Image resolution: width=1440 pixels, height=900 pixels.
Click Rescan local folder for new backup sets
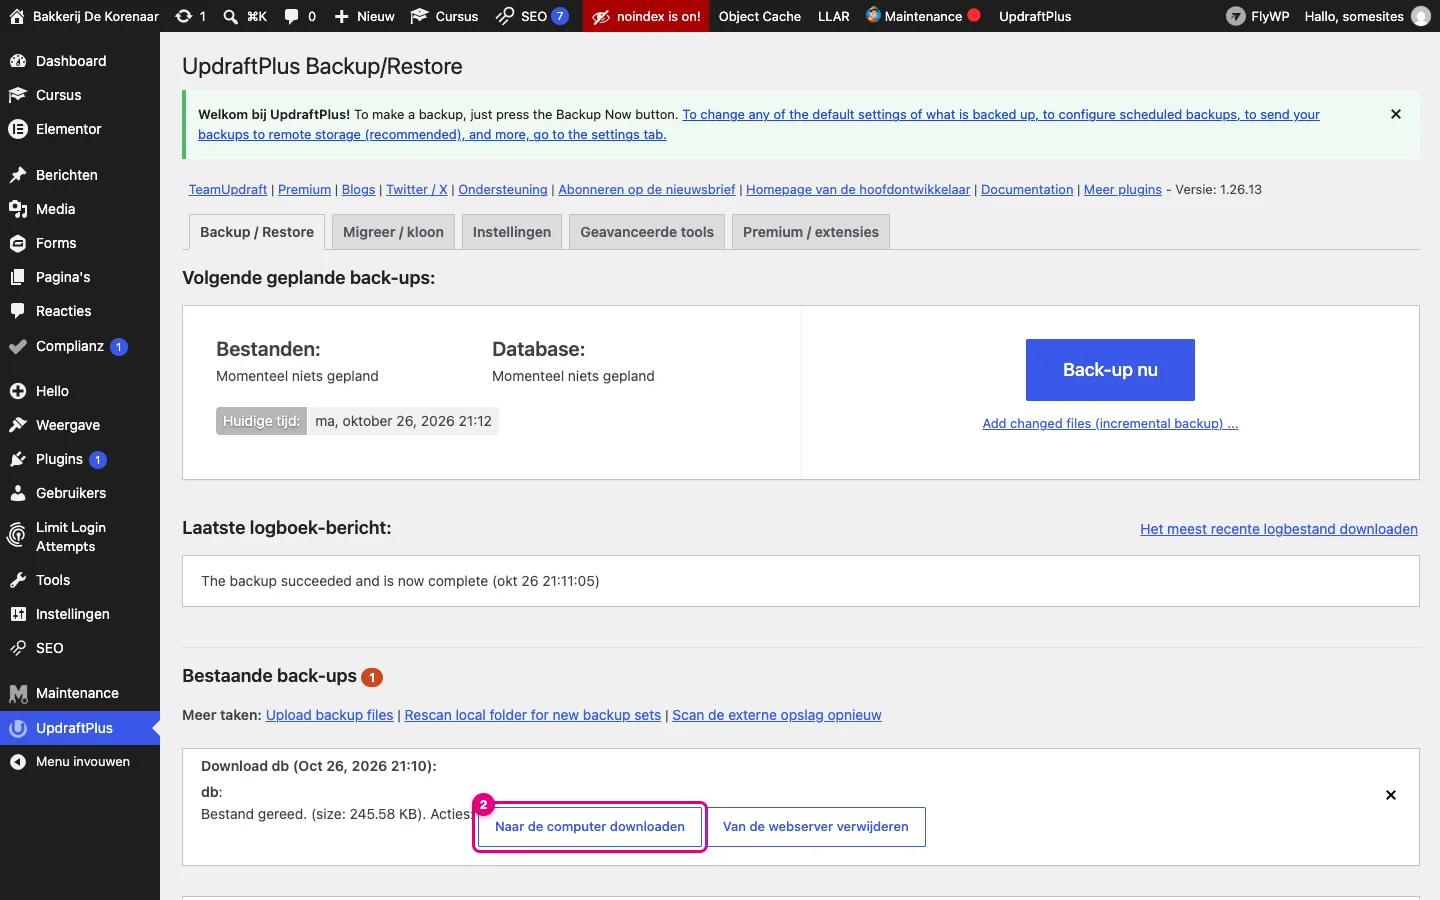(533, 715)
